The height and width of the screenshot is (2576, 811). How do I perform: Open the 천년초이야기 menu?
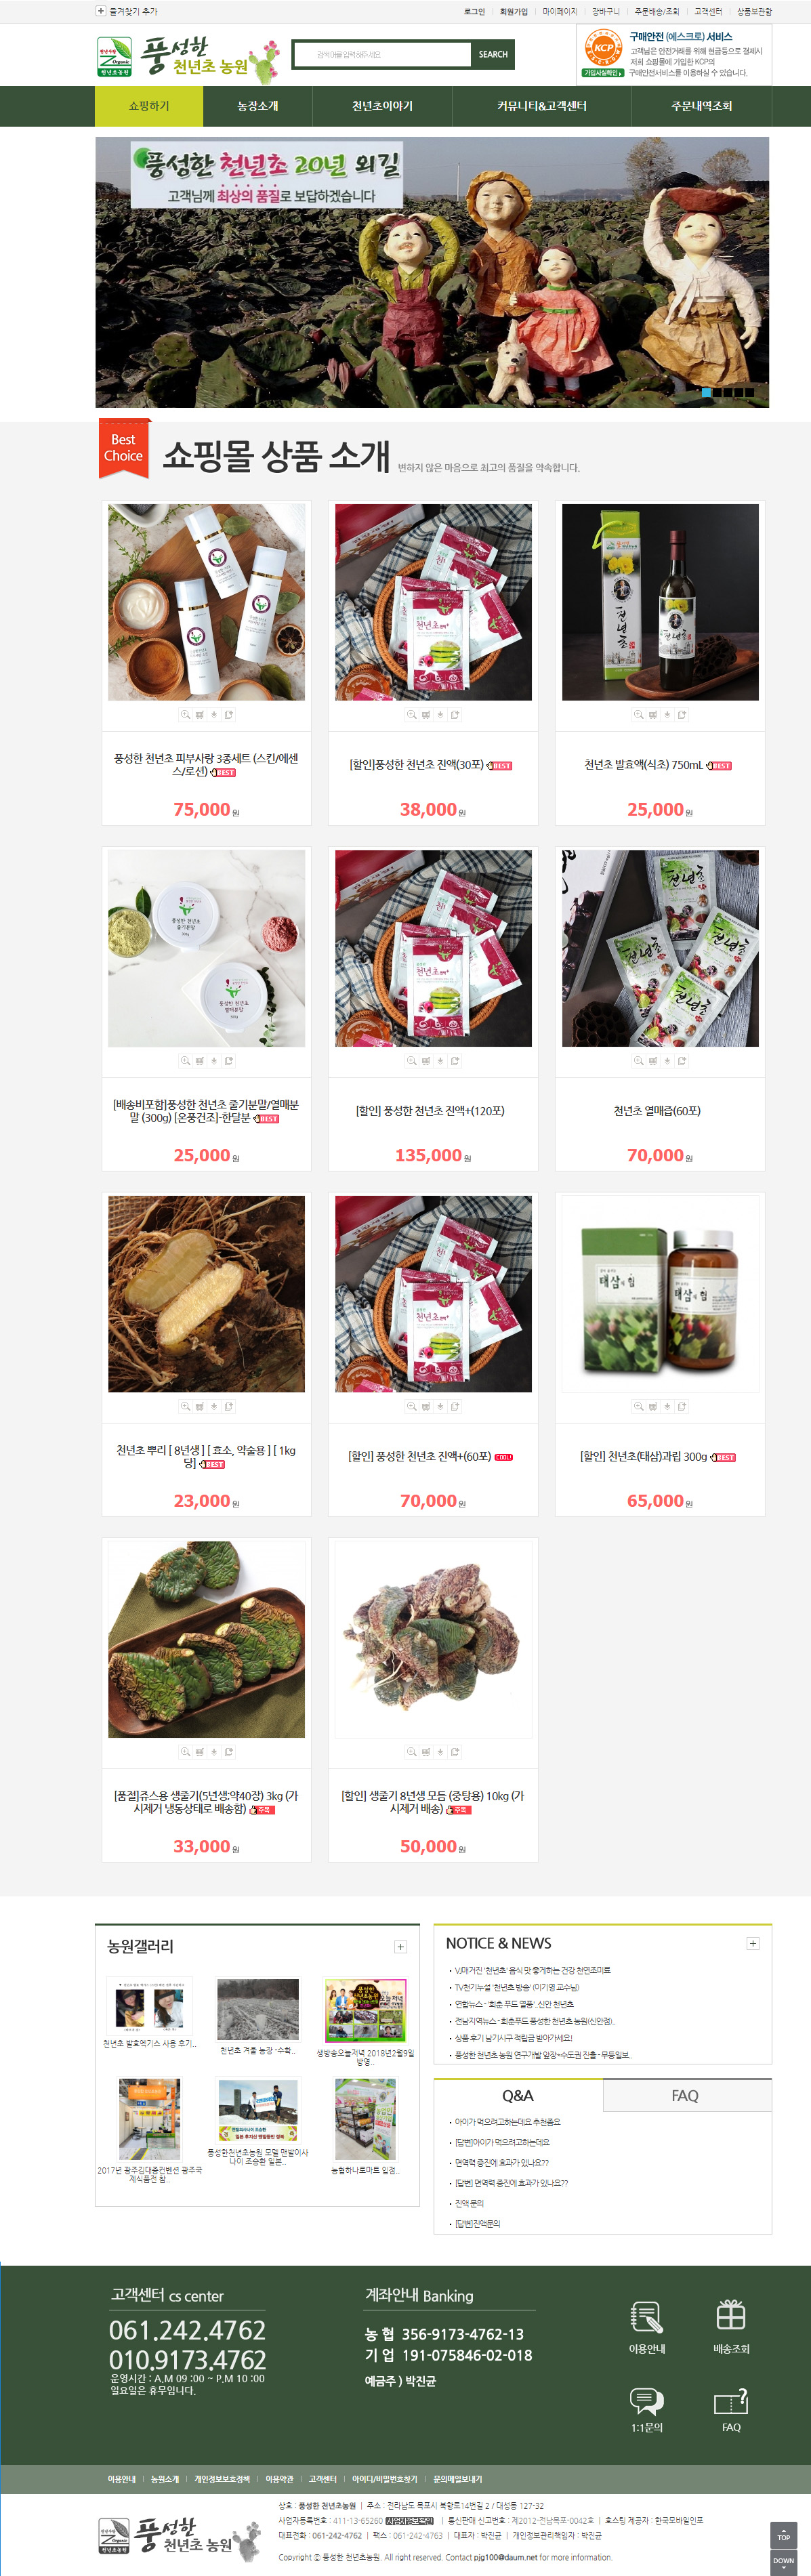(x=382, y=106)
